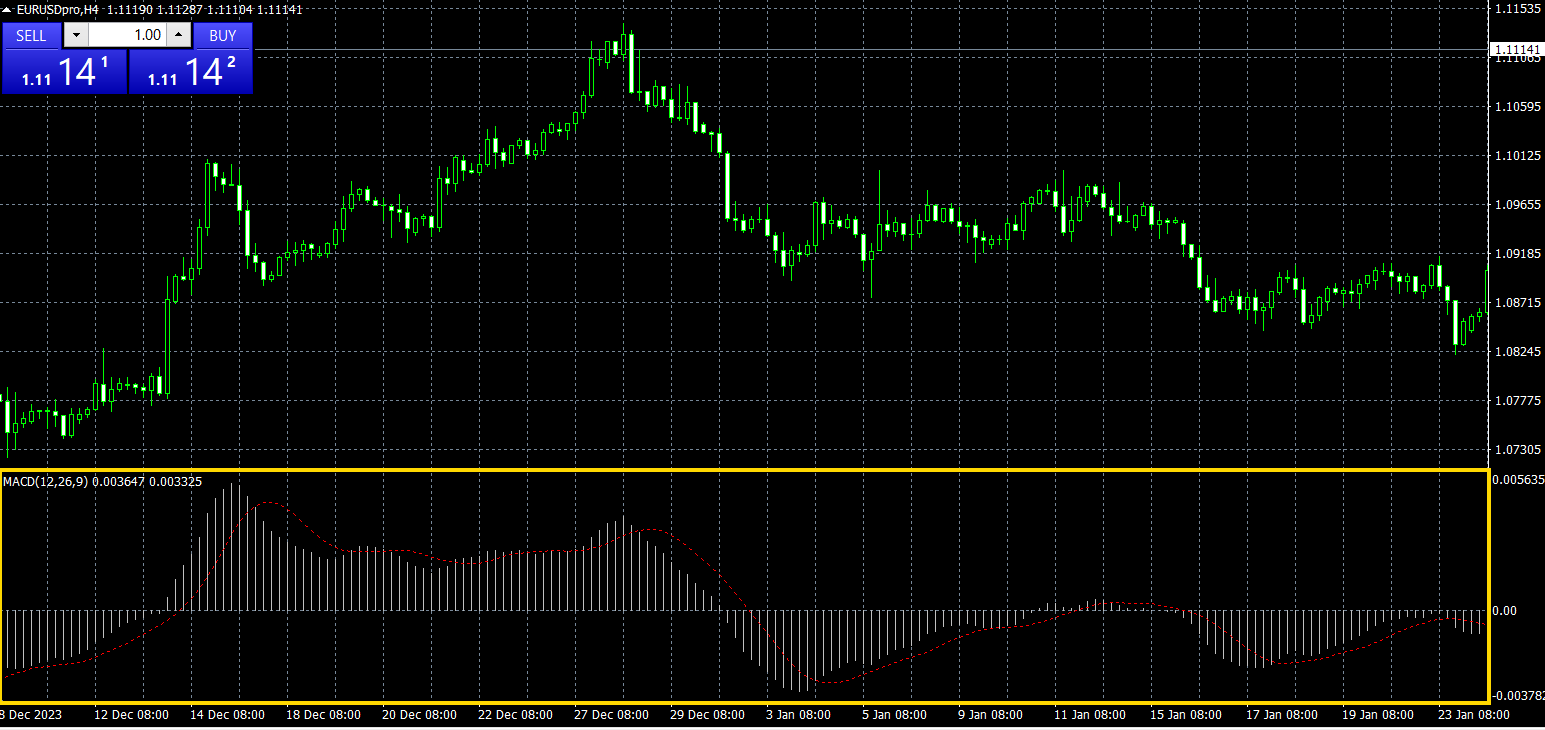This screenshot has width=1545, height=730.
Task: Click the 11 Jan 08:00 time label
Action: click(1089, 715)
